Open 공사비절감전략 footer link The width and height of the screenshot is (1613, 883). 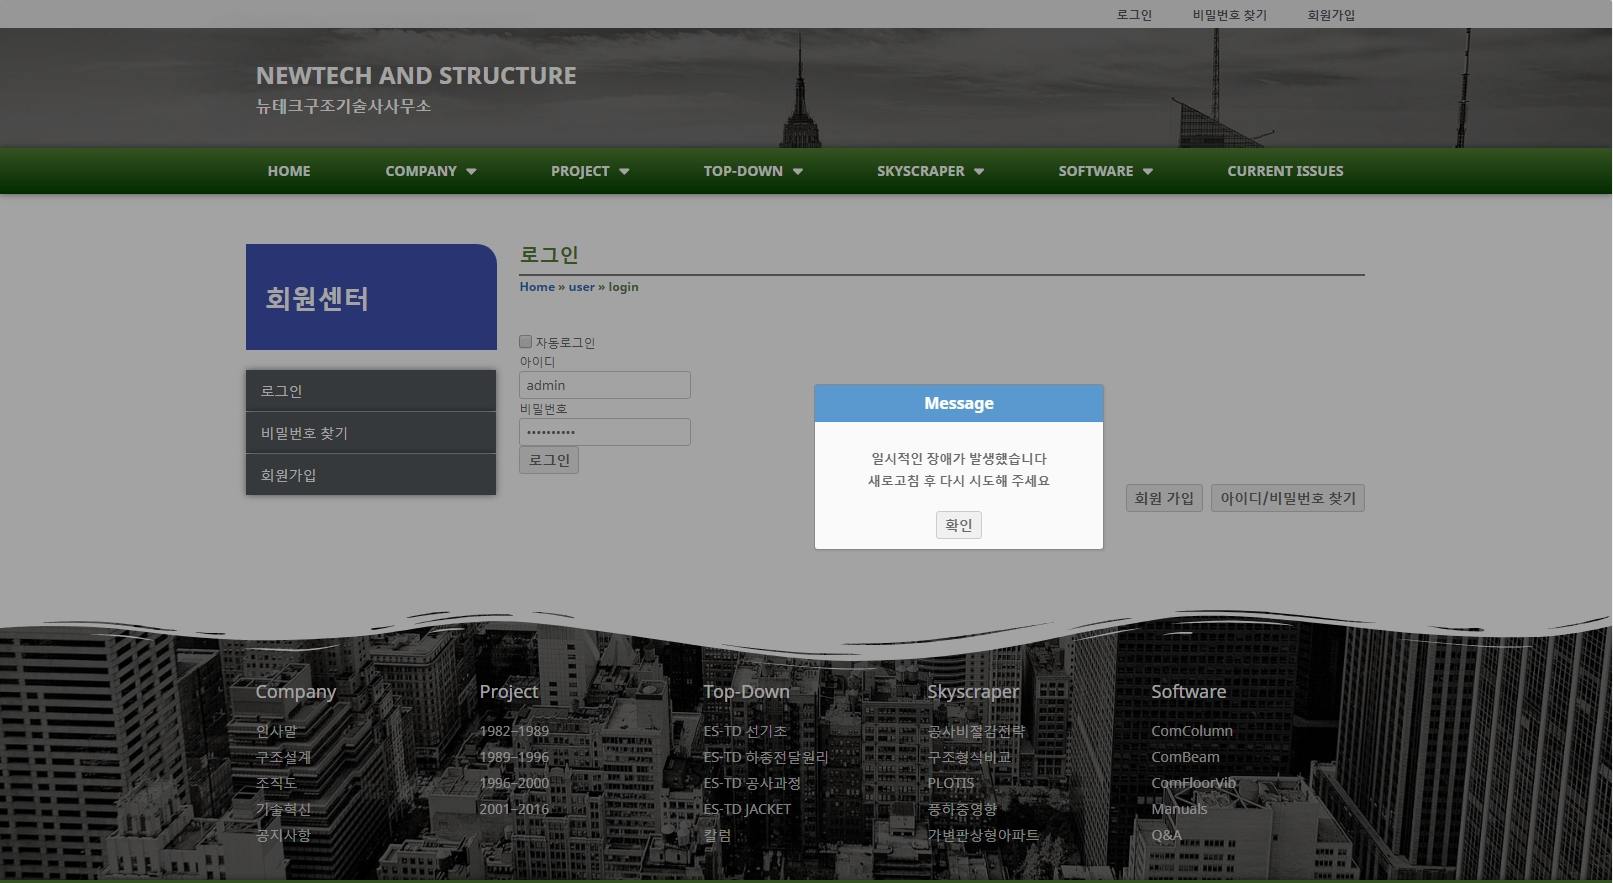(x=976, y=731)
